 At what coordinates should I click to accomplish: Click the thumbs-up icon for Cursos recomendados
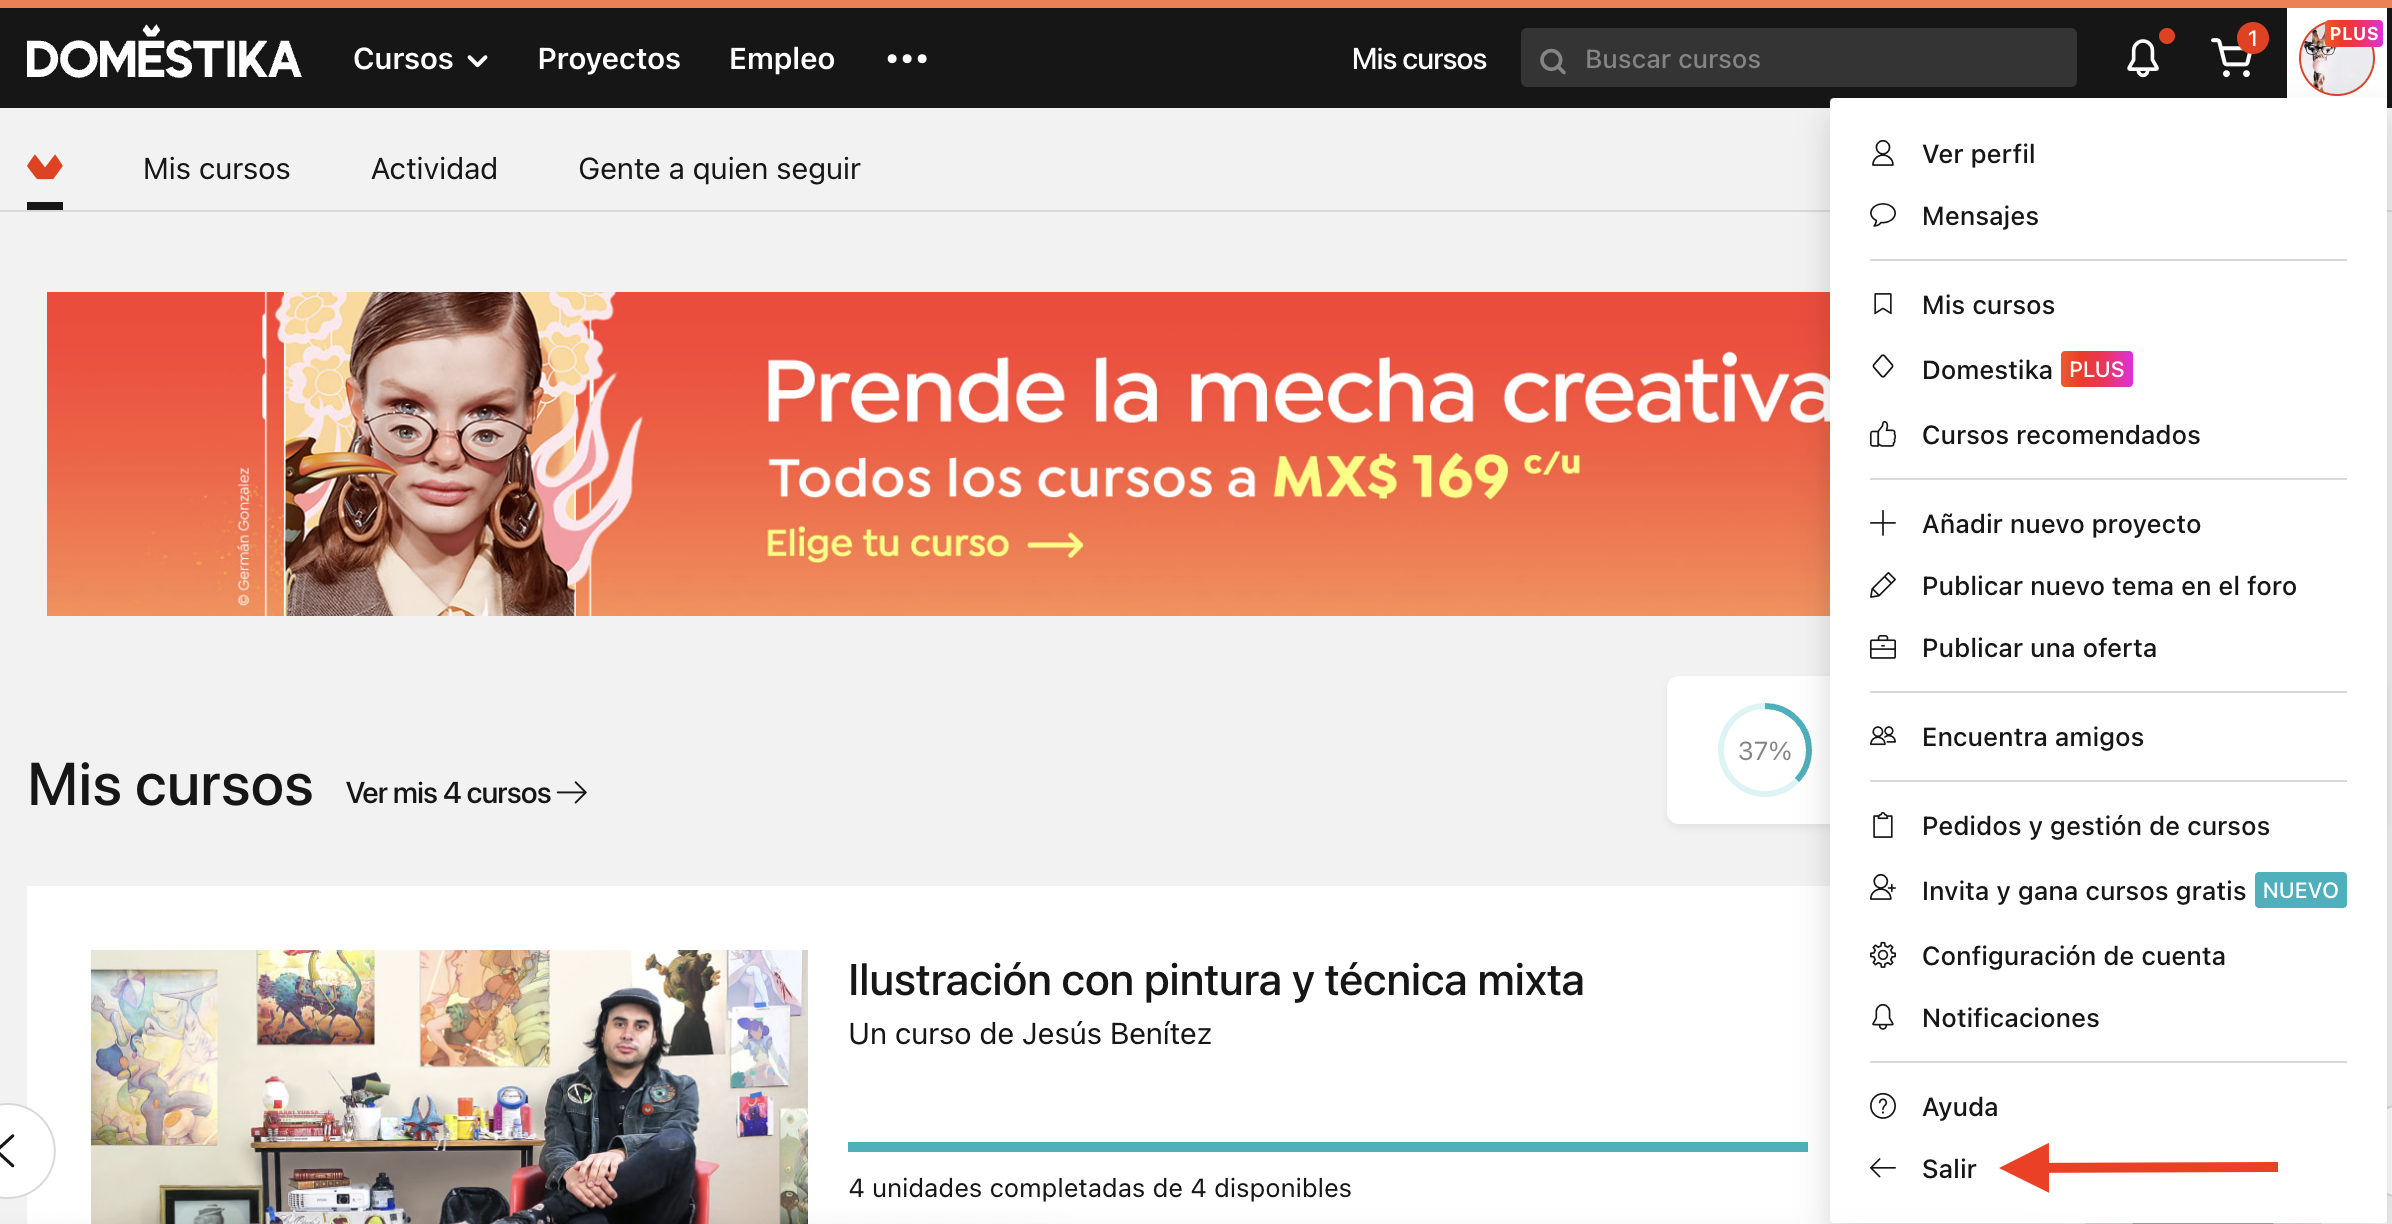[1883, 434]
